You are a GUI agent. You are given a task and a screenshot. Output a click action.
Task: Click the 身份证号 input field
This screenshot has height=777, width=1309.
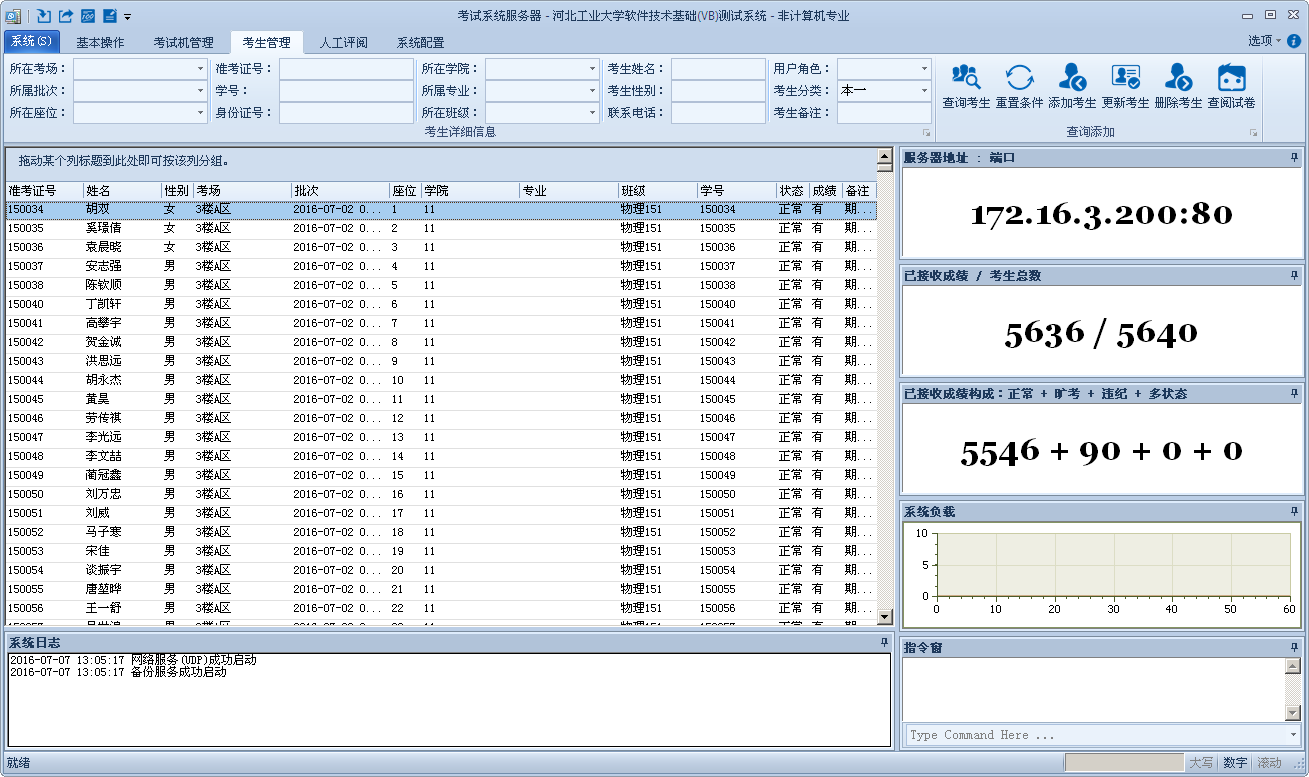click(x=346, y=113)
